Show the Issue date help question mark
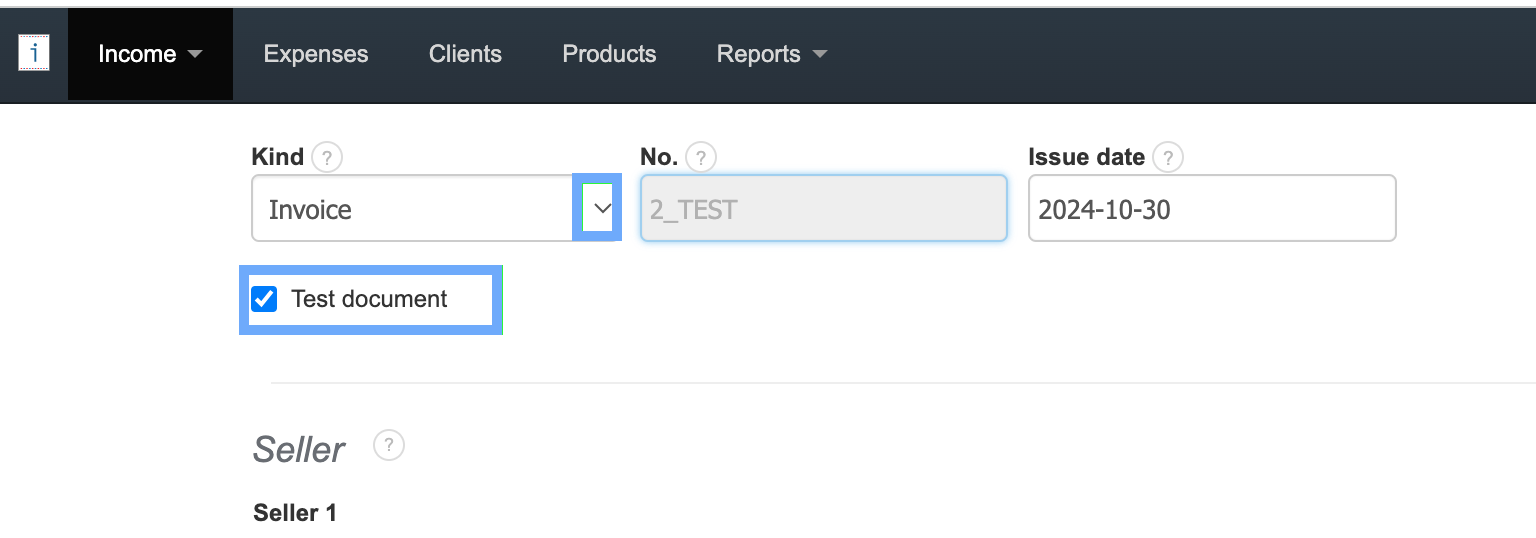Screen dimensions: 1536x538 1168,157
